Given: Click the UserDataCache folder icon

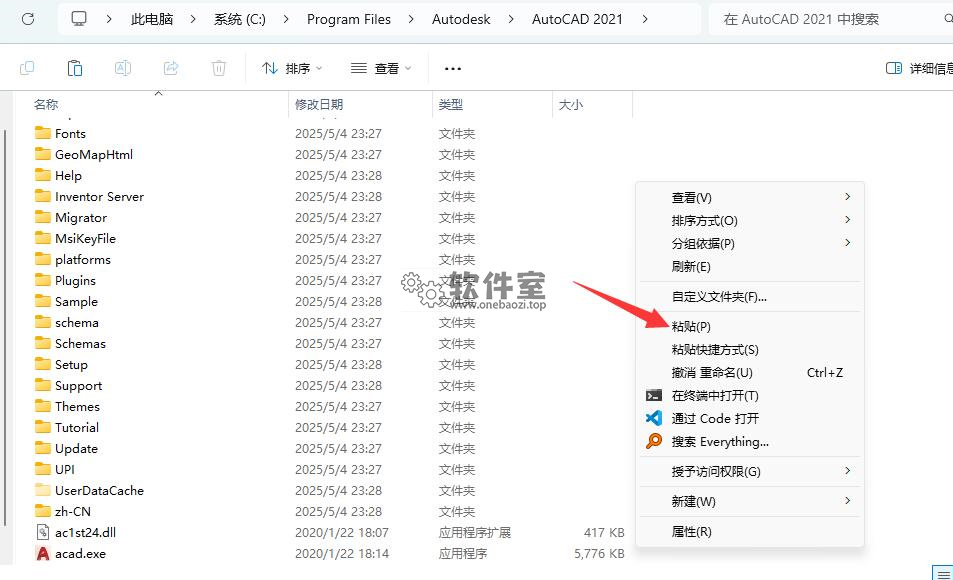Looking at the screenshot, I should point(43,489).
